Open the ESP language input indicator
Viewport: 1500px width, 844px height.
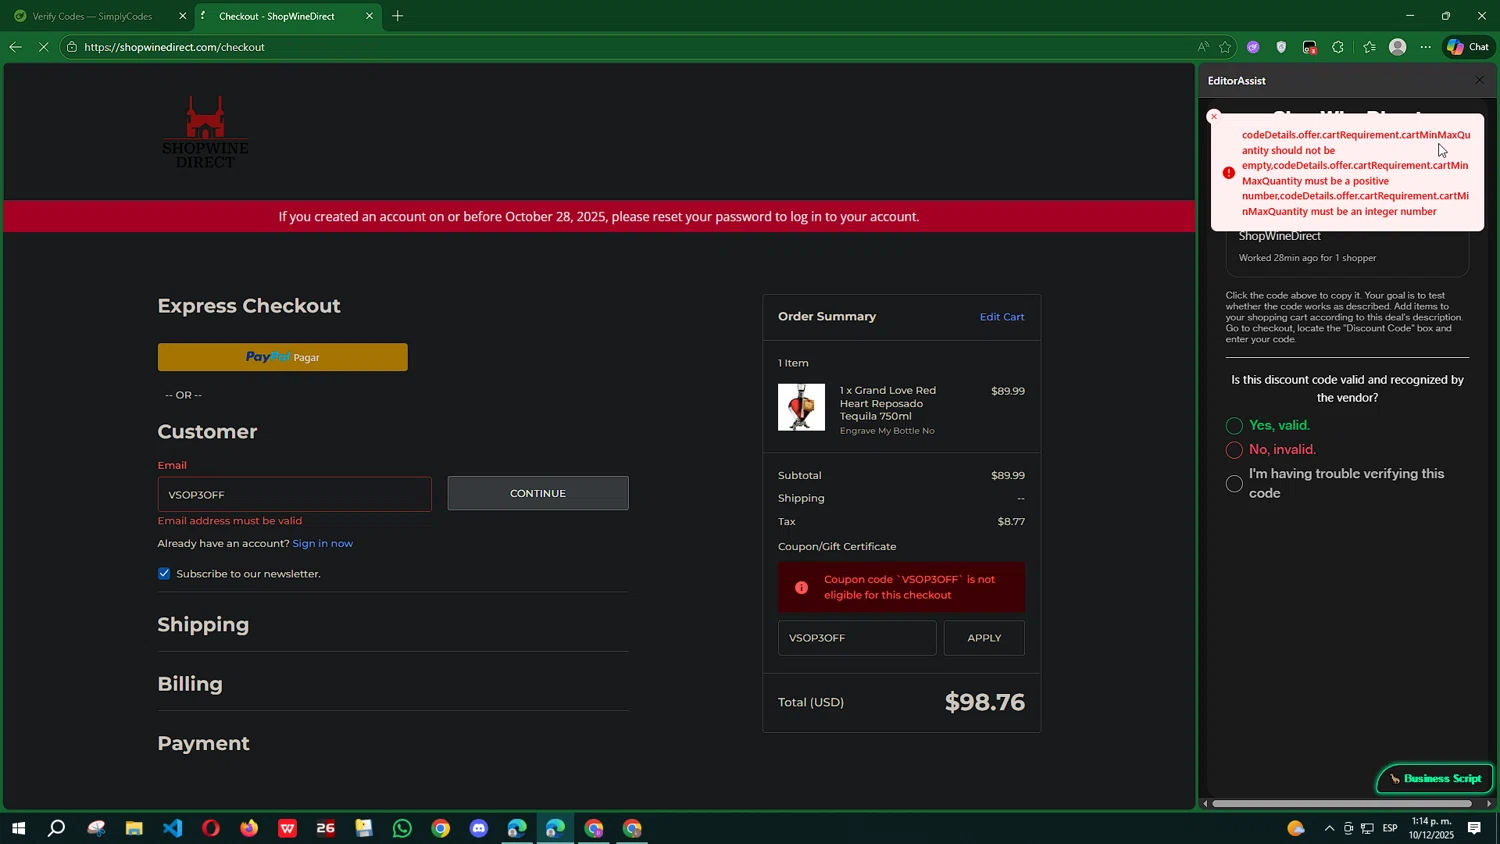tap(1390, 828)
